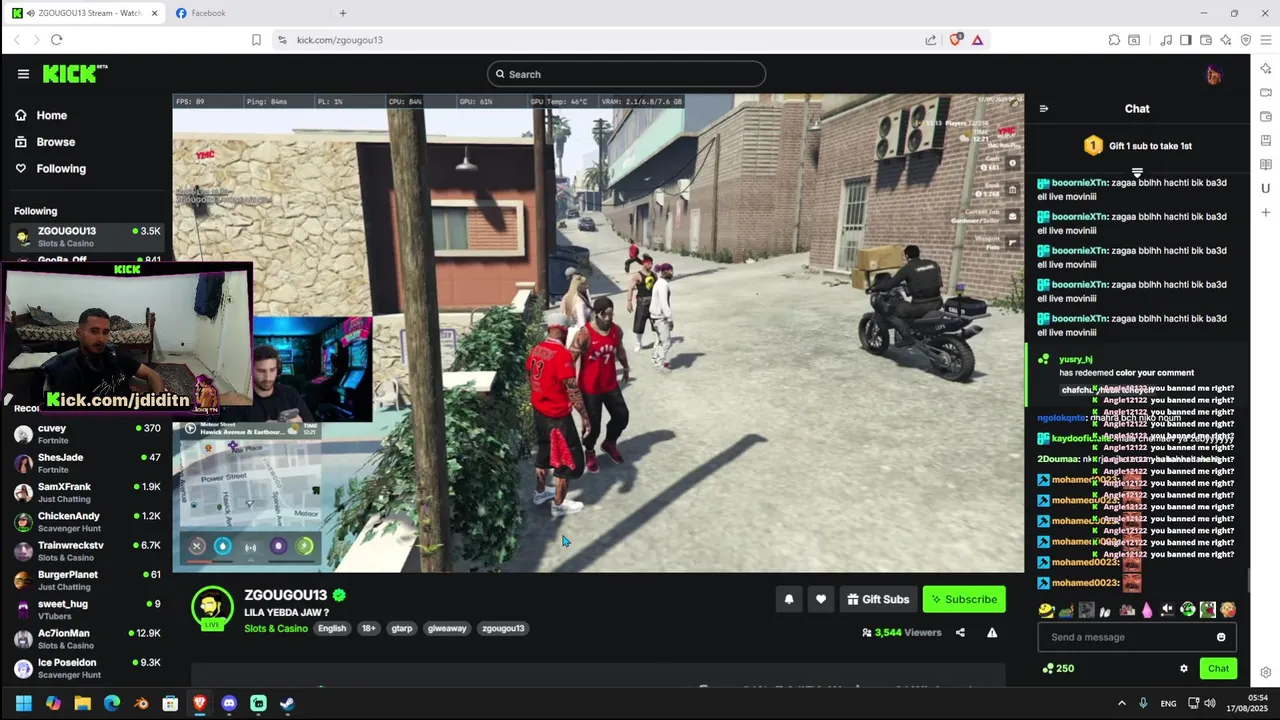Bookmark this page
Screen dimensions: 1280x720
[x=256, y=40]
